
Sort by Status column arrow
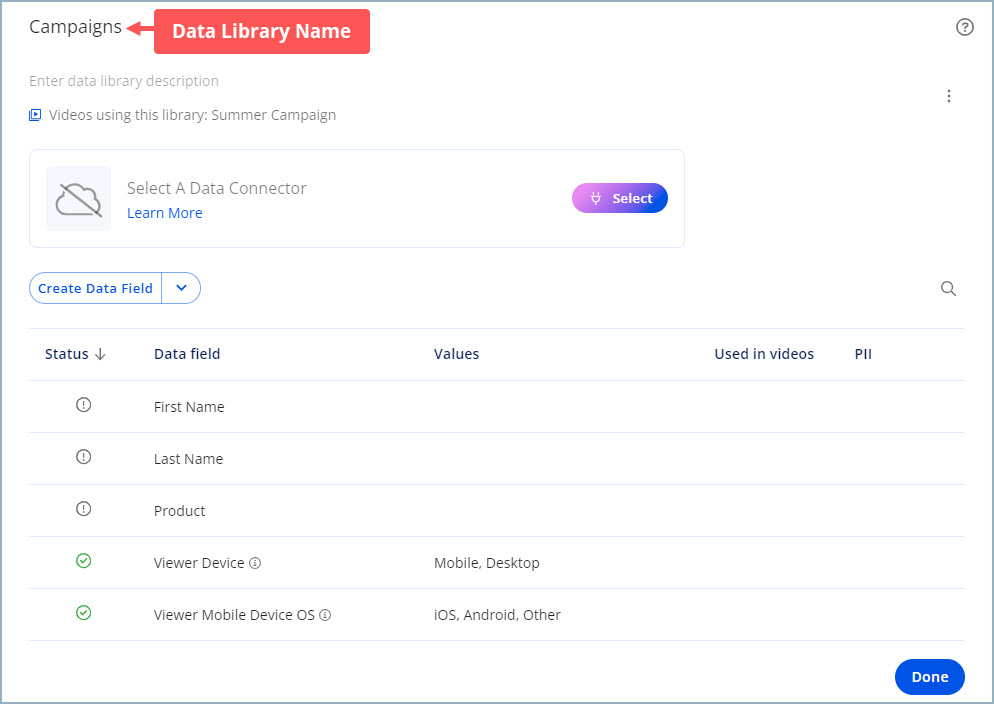pyautogui.click(x=100, y=354)
